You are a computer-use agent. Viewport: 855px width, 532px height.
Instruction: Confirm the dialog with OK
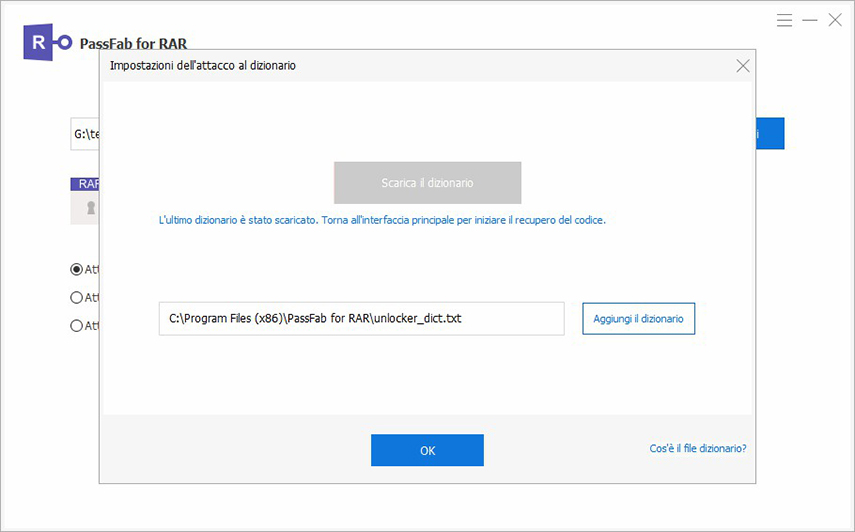click(x=427, y=450)
